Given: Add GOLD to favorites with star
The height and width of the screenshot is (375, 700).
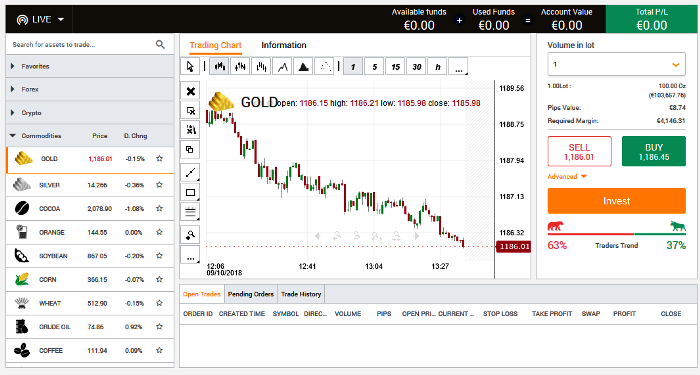Looking at the screenshot, I should [x=159, y=158].
